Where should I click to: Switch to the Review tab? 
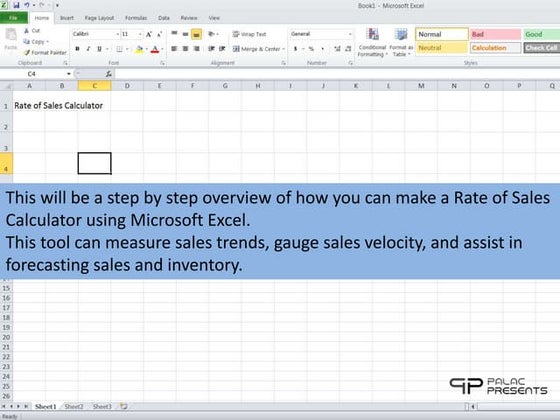pos(189,18)
